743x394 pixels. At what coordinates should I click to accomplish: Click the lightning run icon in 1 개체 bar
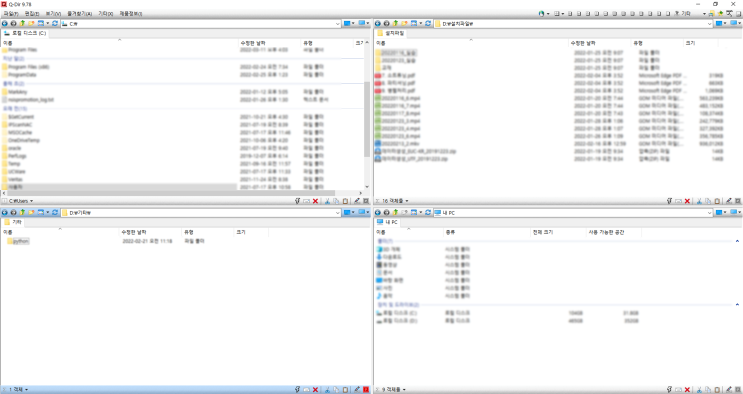pos(297,390)
